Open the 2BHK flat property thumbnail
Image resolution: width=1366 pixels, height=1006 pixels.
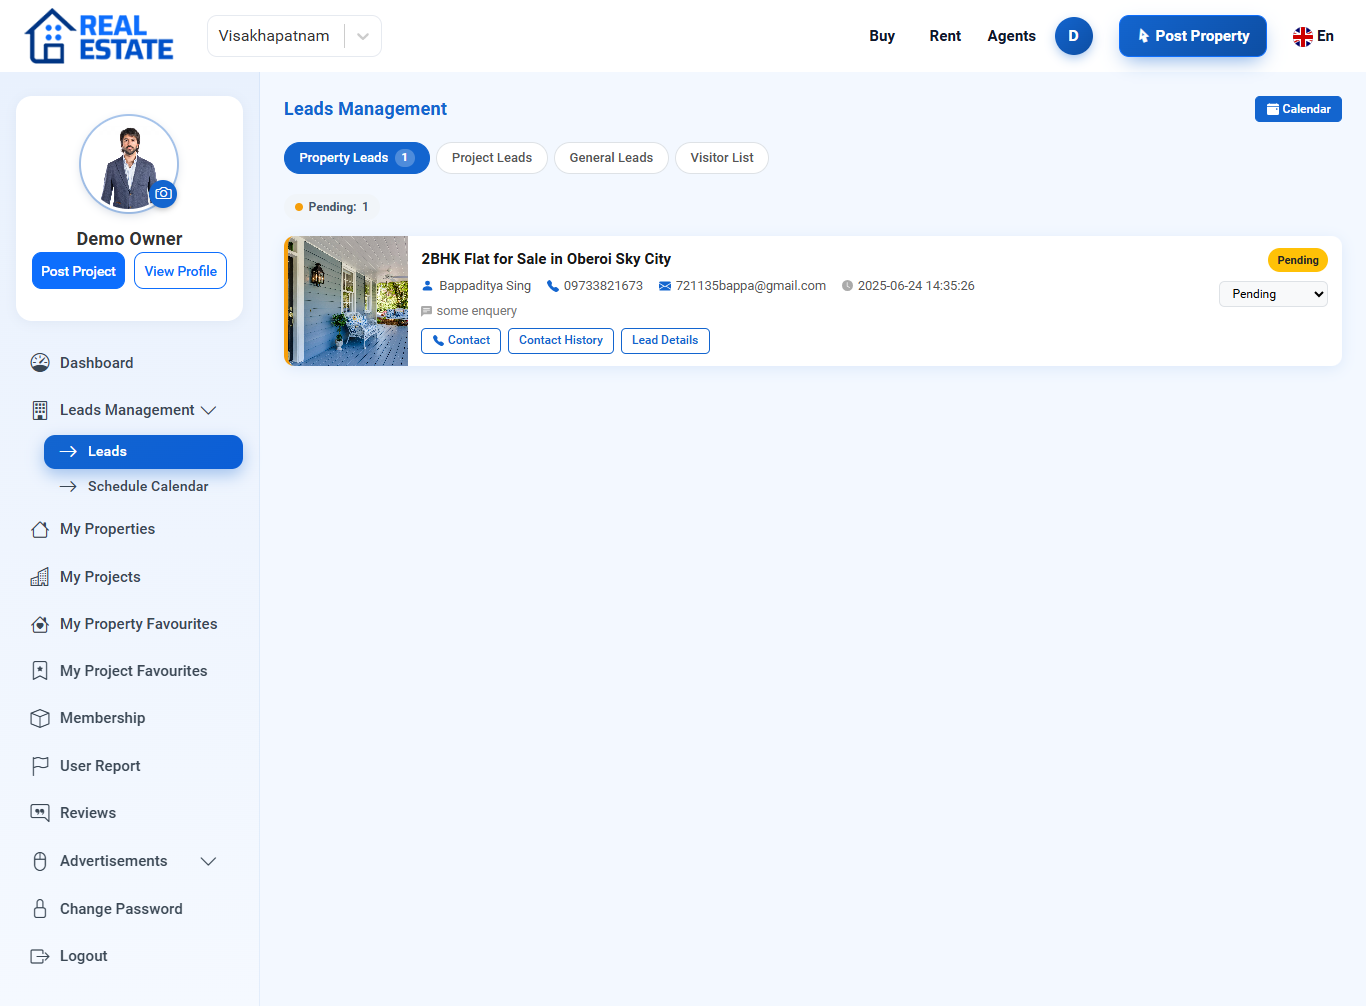click(x=346, y=301)
